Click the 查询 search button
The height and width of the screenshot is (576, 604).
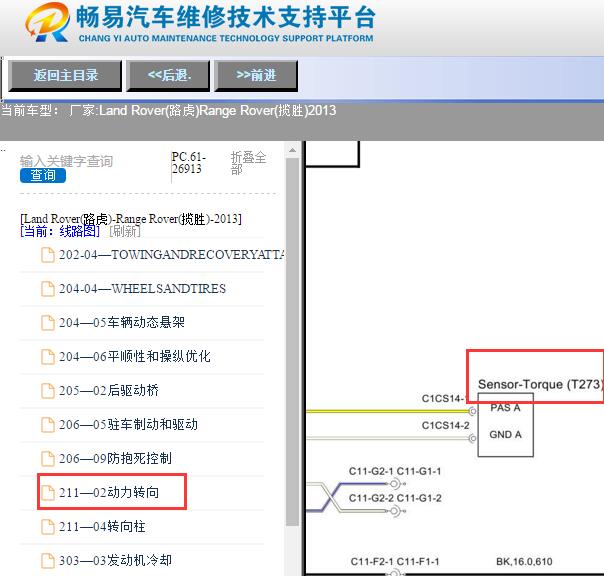point(43,175)
